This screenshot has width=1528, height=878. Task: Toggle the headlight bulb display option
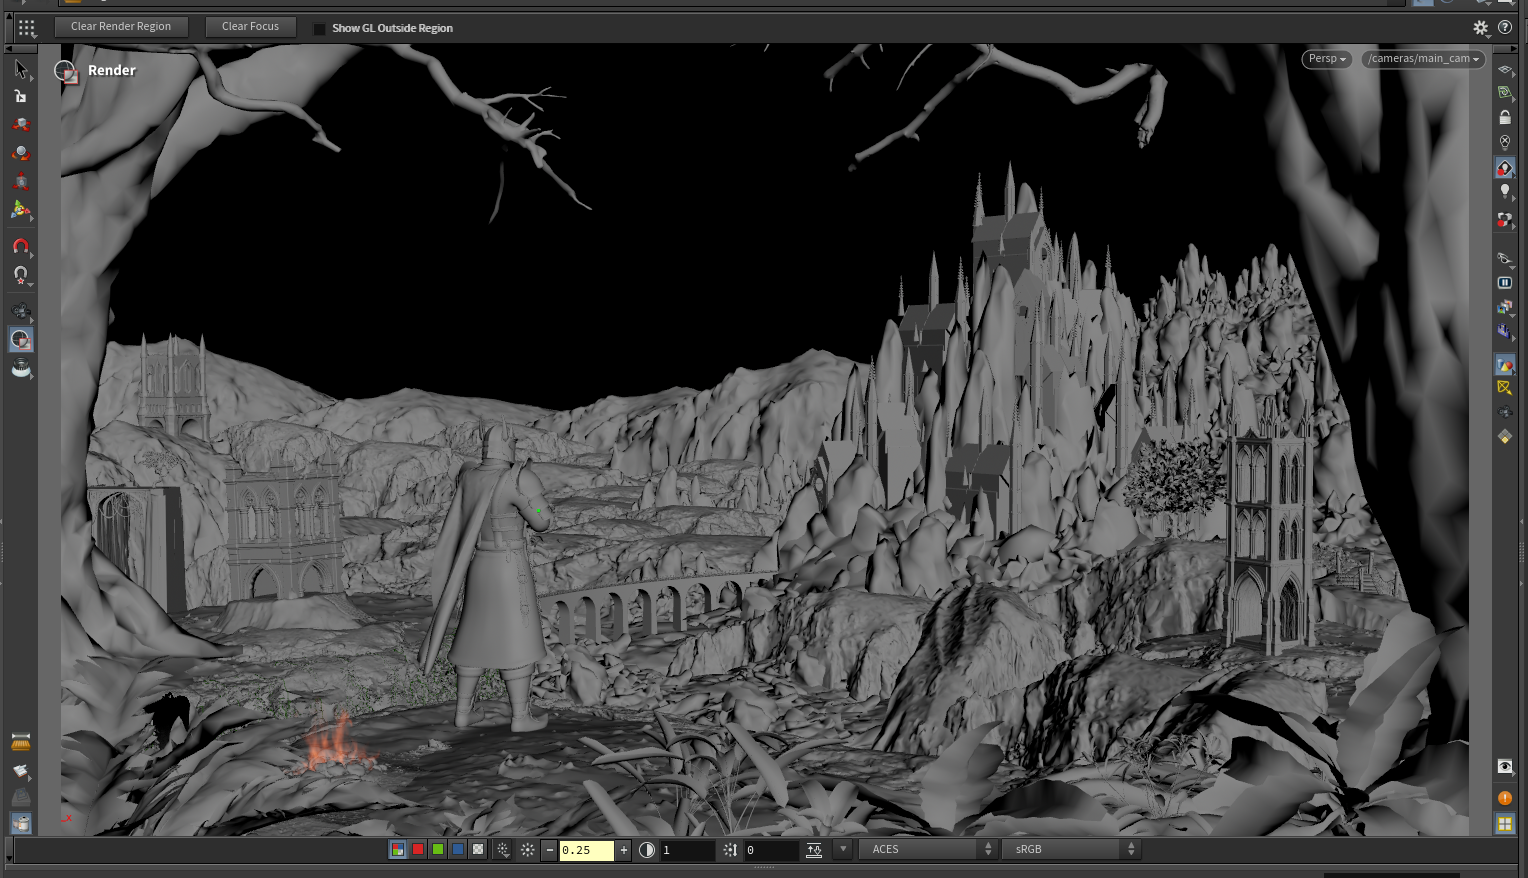pyautogui.click(x=1505, y=191)
